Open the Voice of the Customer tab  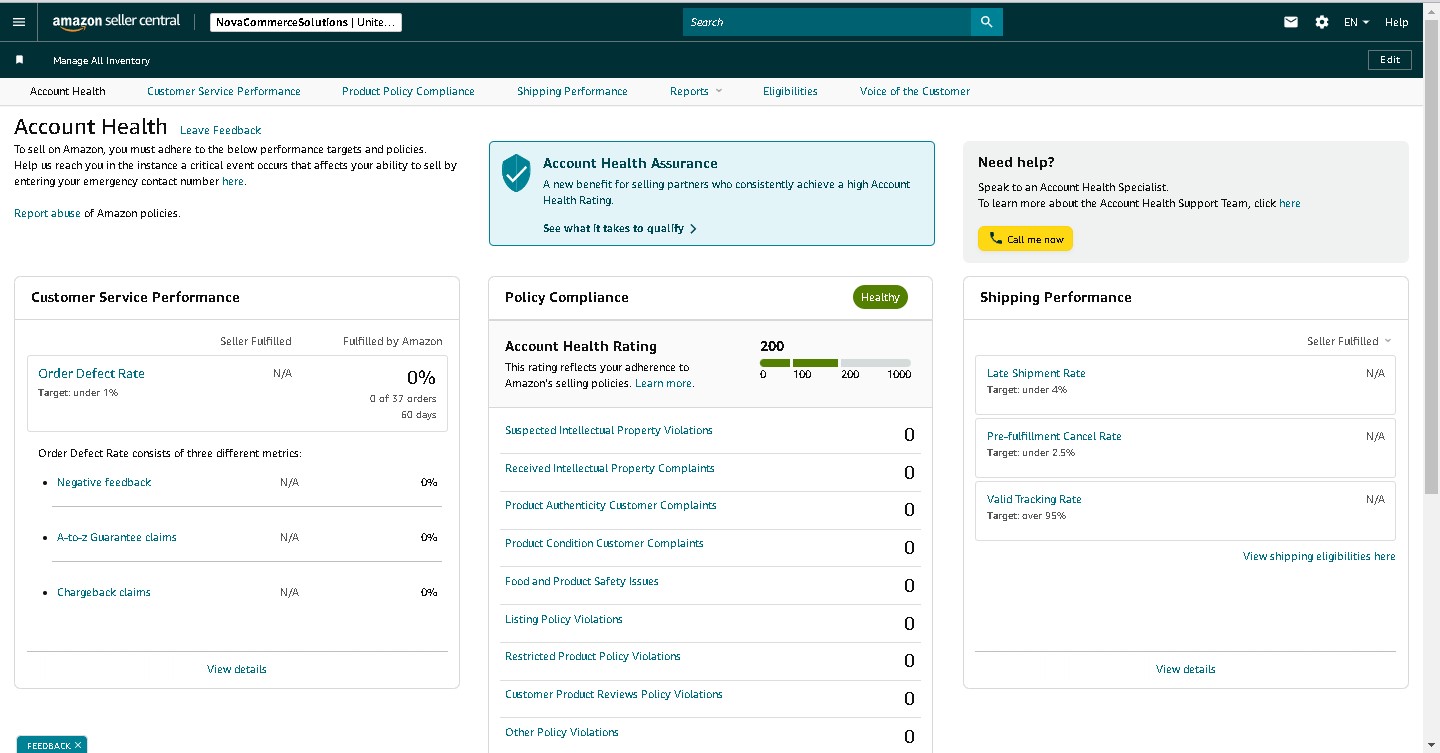(x=915, y=91)
